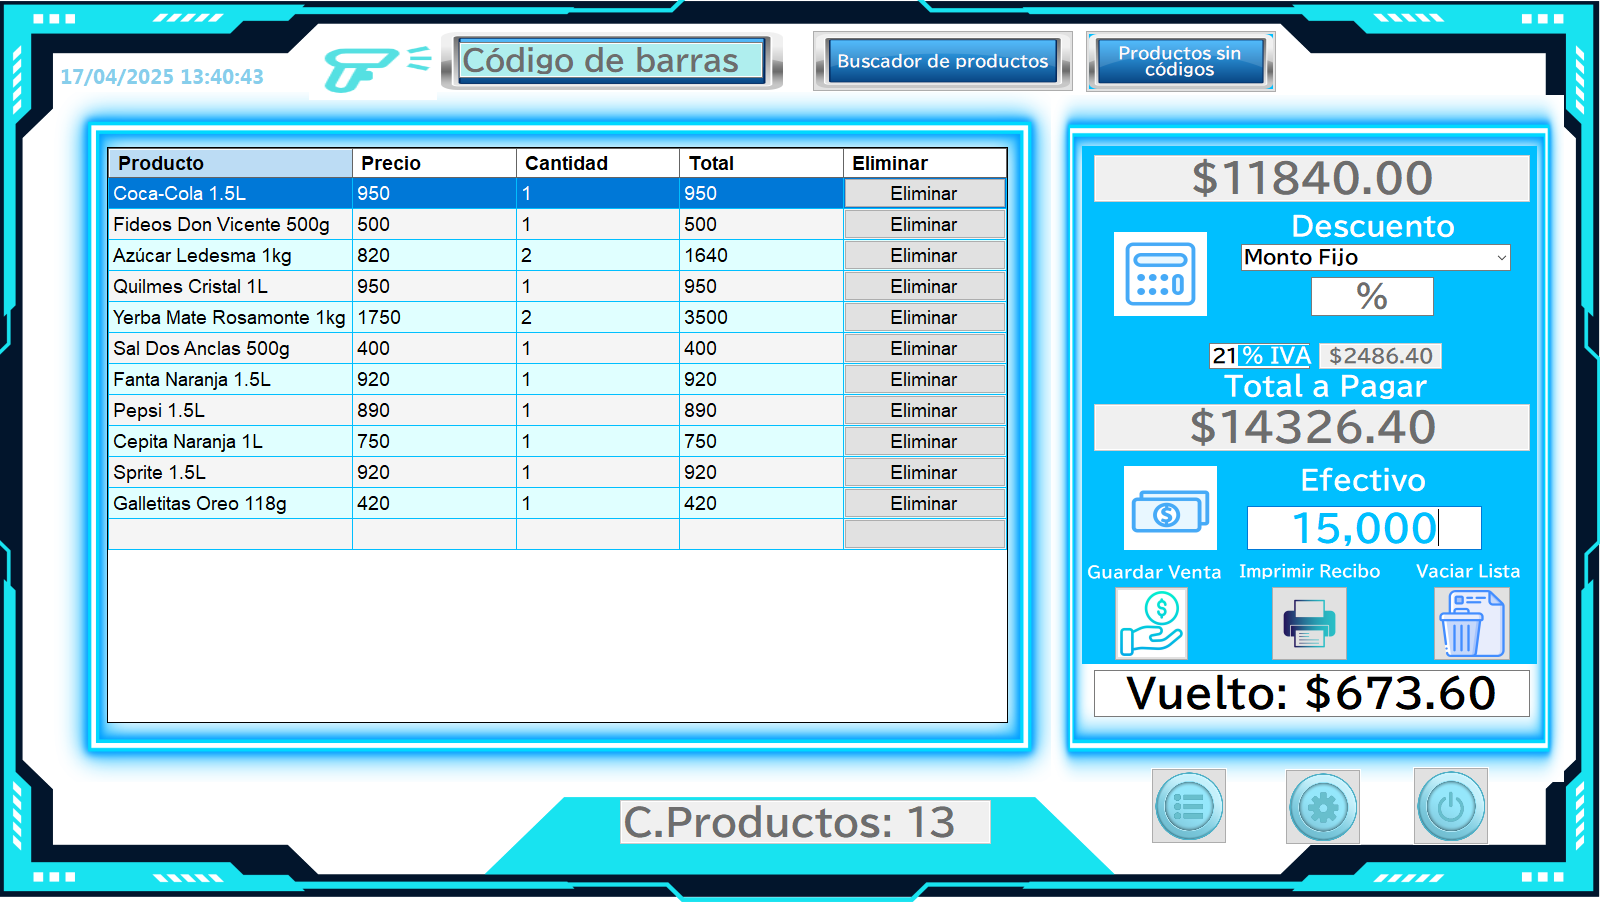This screenshot has width=1600, height=905.
Task: Focus the Código de barras input field
Action: 611,61
